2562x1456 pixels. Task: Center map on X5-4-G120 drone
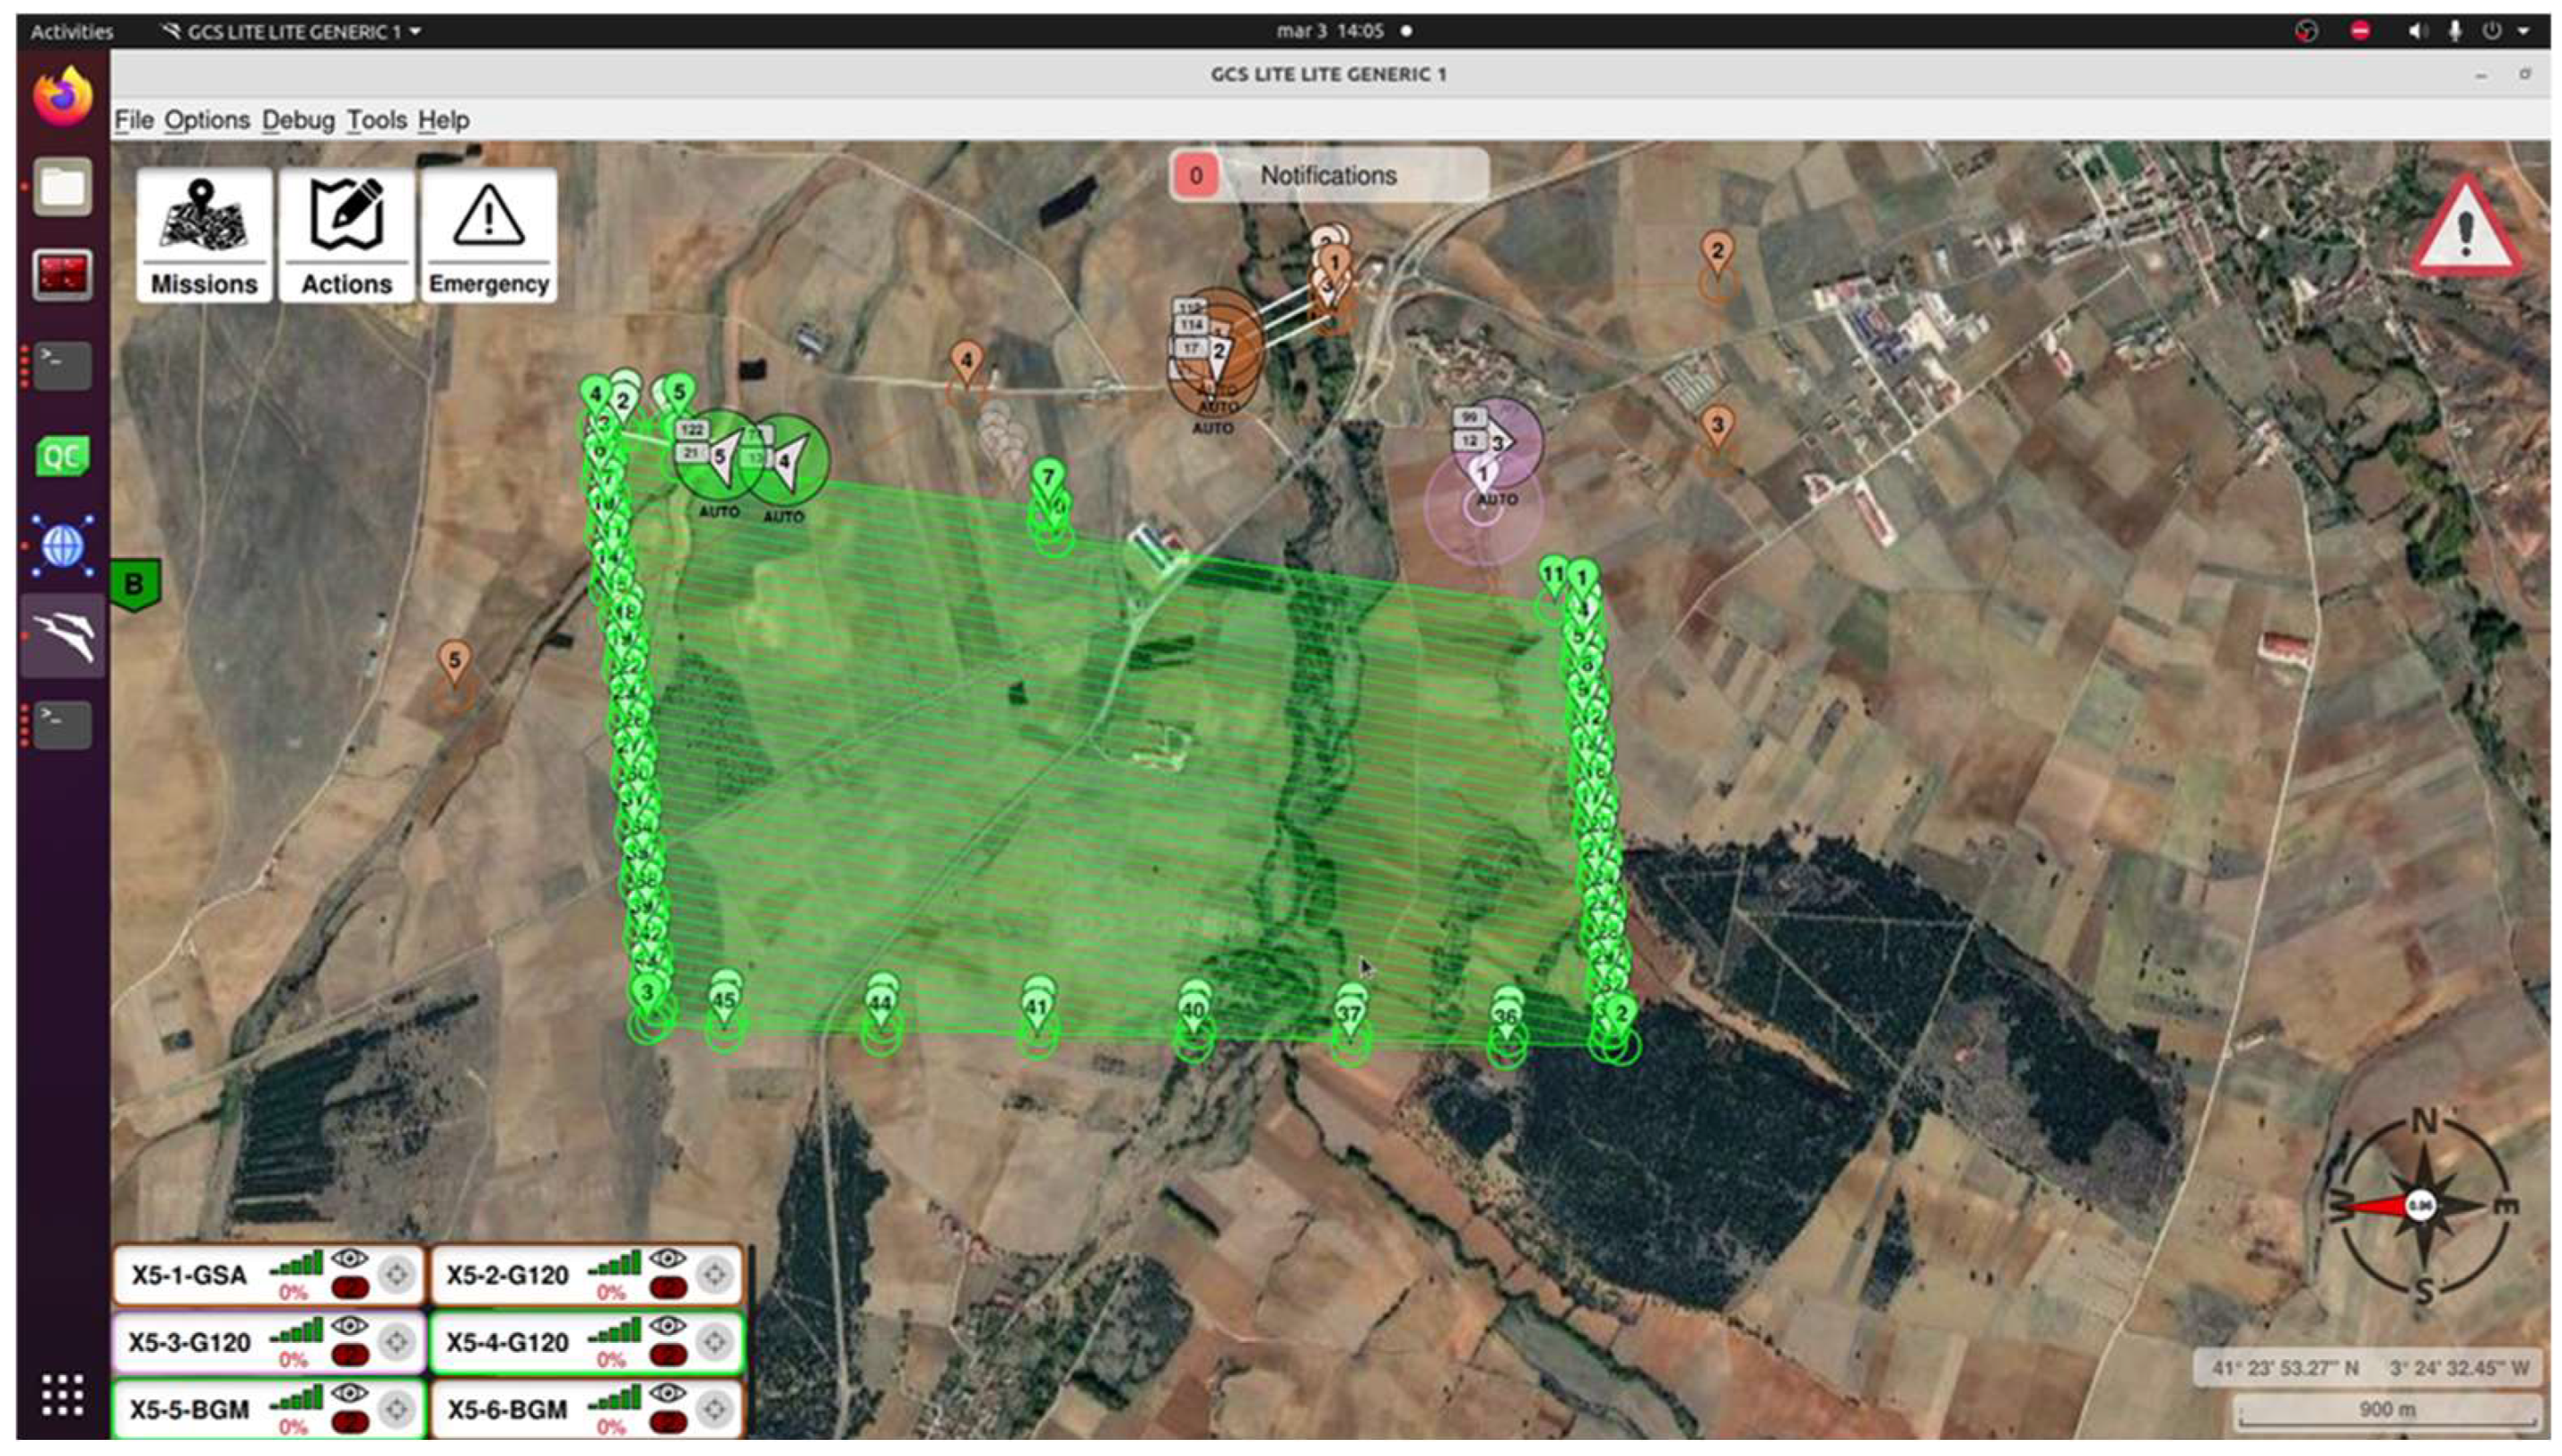(x=714, y=1341)
